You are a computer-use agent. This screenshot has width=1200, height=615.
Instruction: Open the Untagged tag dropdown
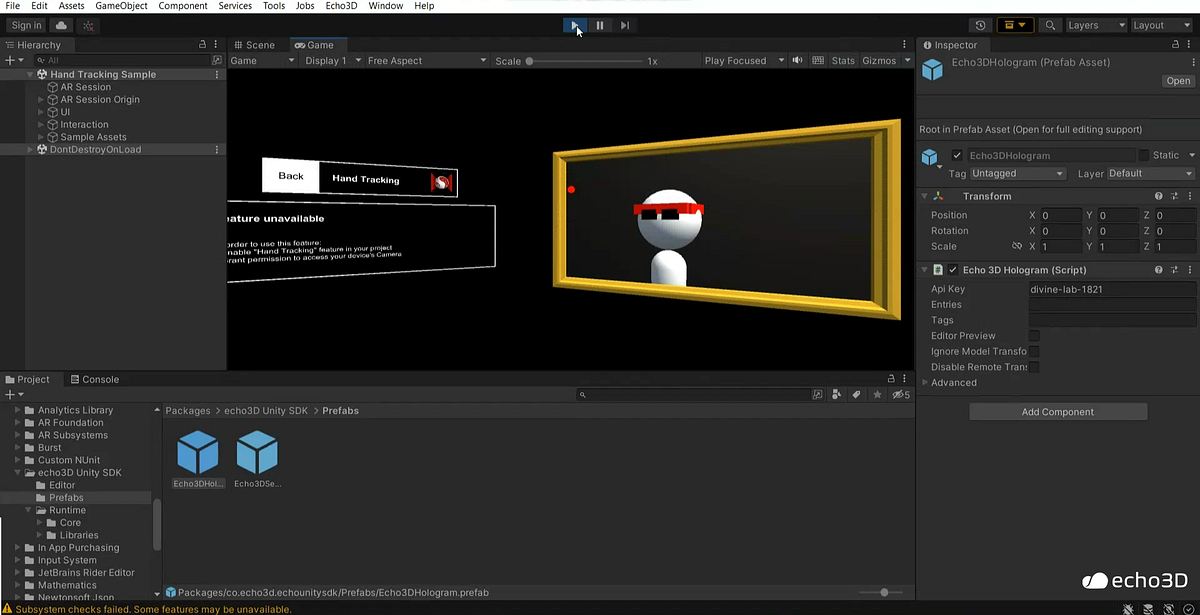pyautogui.click(x=1016, y=172)
